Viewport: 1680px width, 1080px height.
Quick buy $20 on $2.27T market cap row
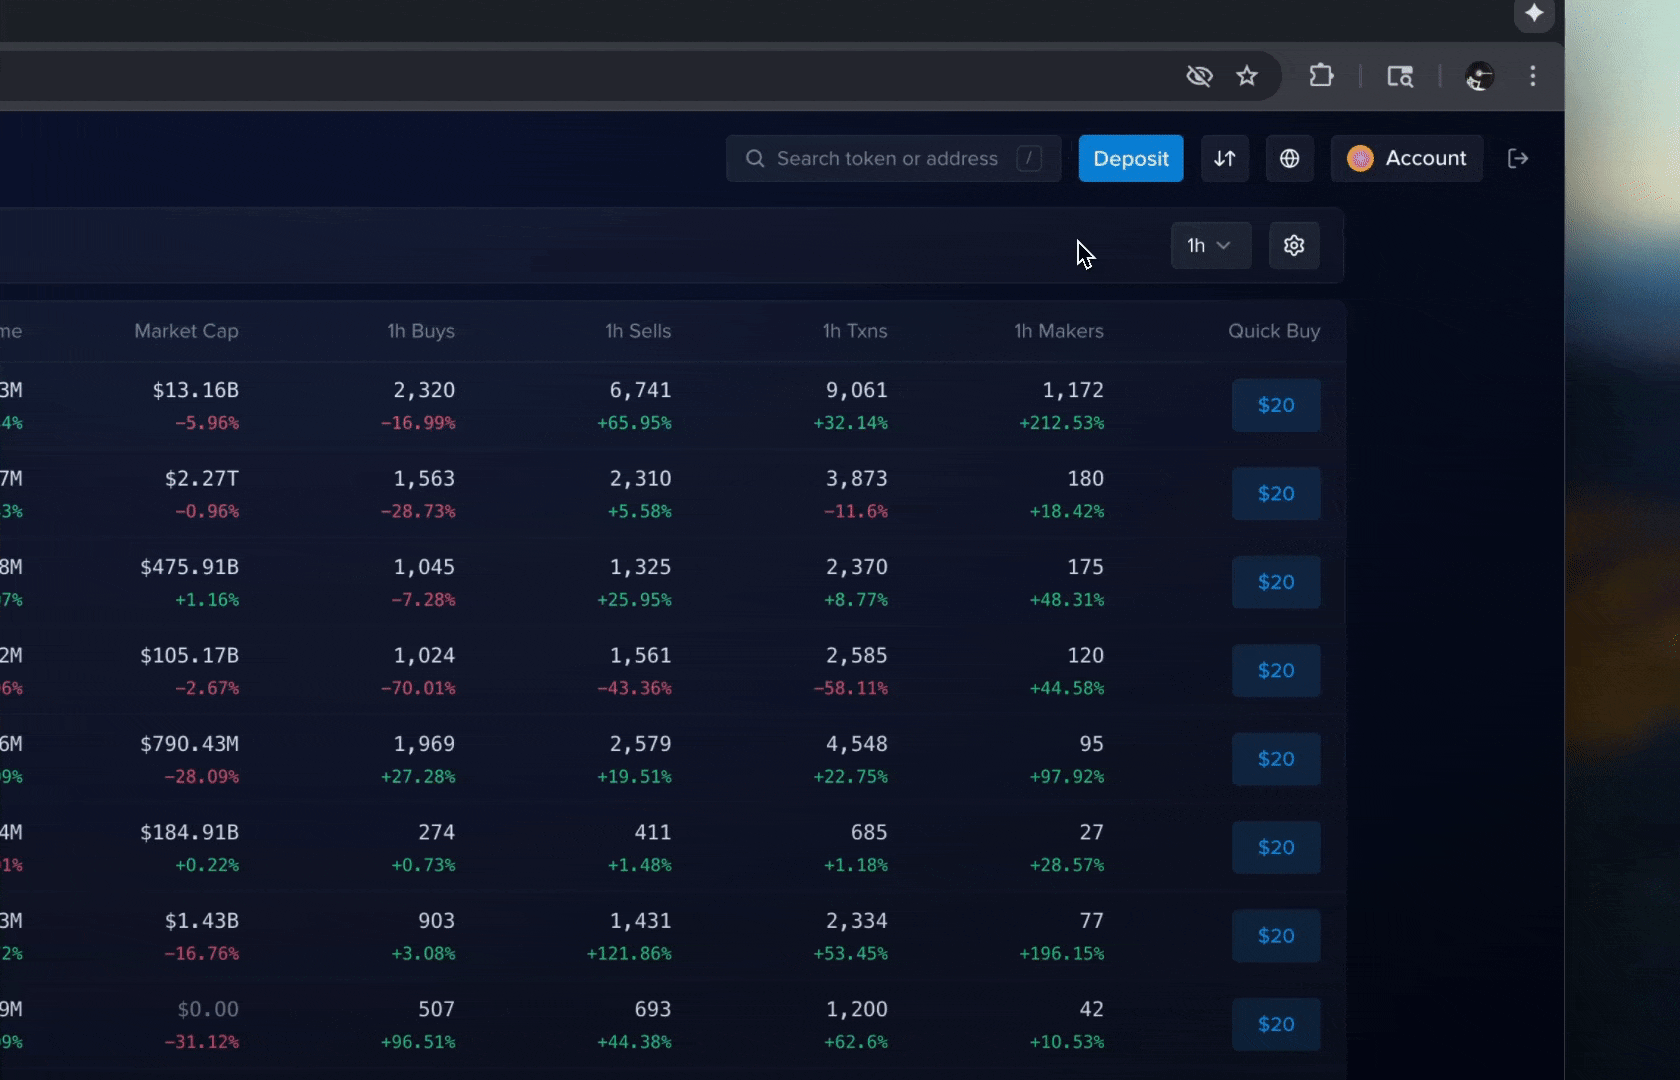pos(1276,494)
